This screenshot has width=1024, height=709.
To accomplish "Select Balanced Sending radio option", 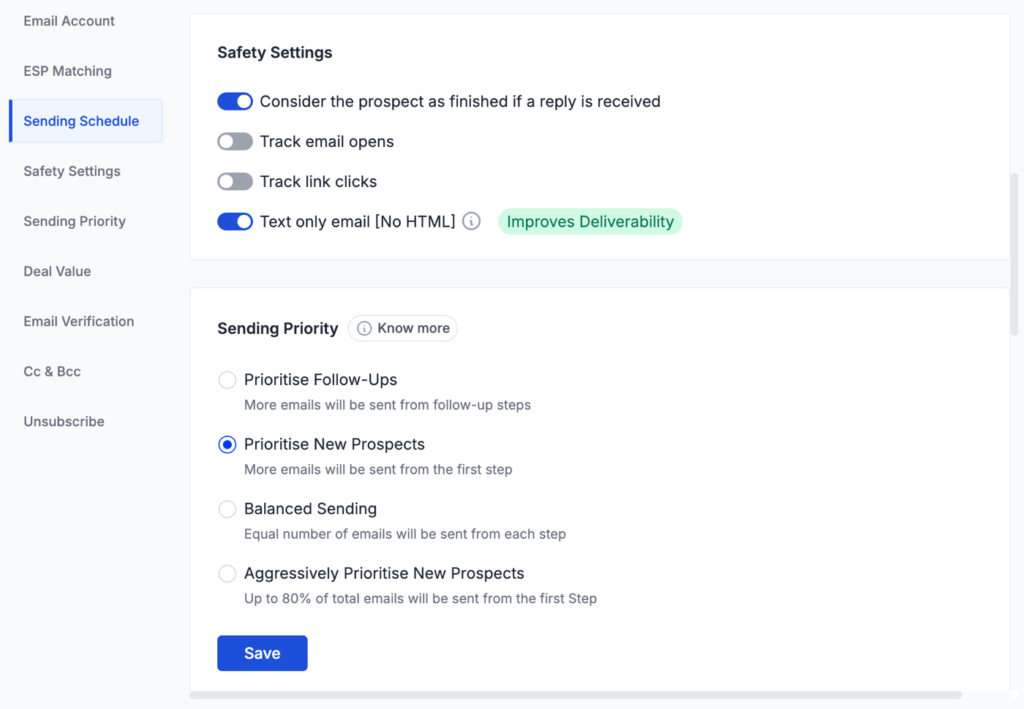I will 228,509.
